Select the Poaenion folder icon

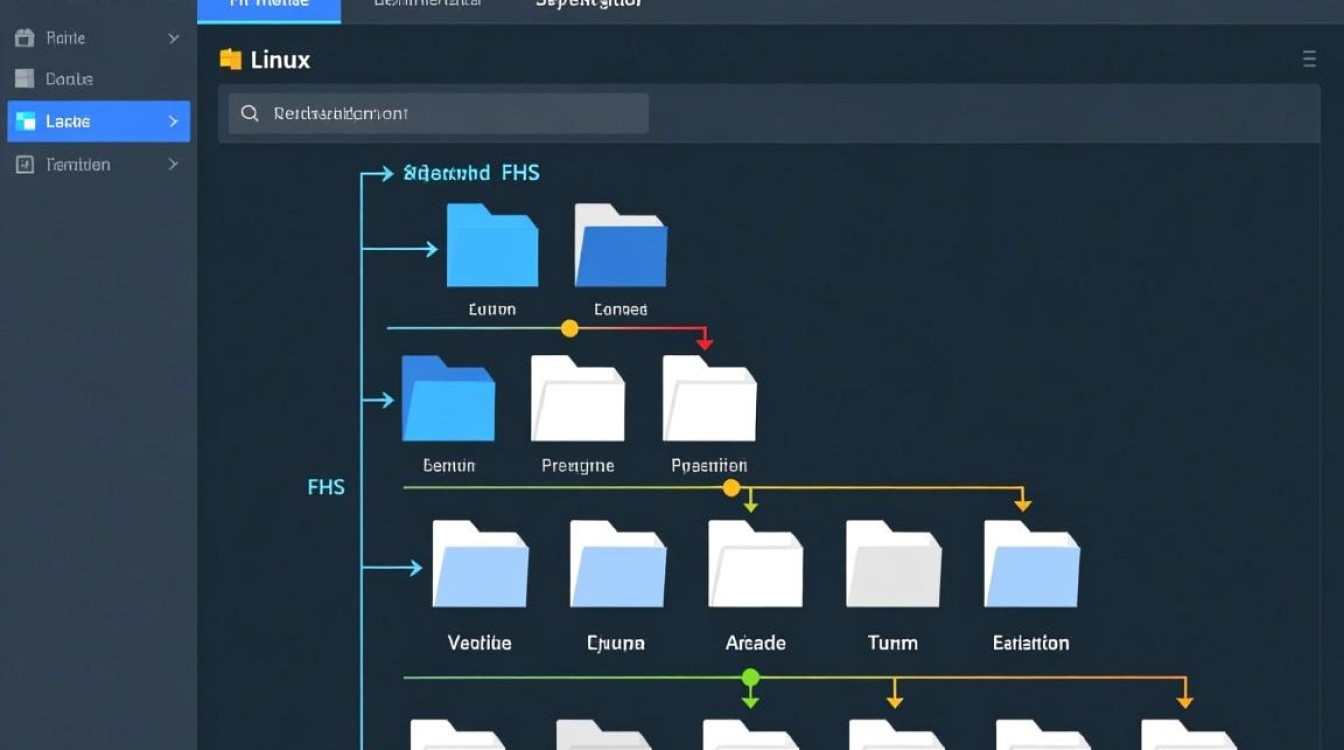[x=708, y=400]
